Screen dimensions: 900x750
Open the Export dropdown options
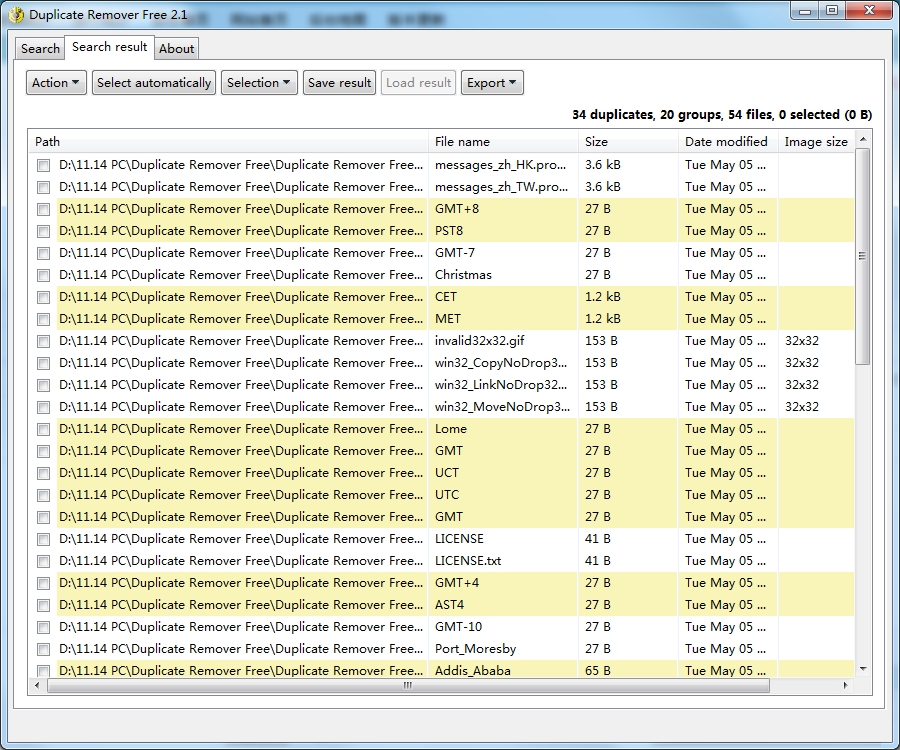point(492,83)
